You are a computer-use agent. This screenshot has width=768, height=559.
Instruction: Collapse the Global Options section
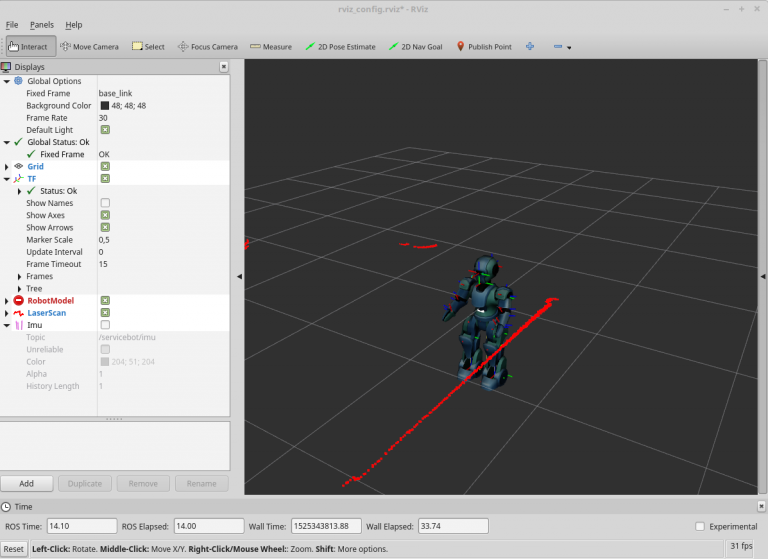[7, 81]
